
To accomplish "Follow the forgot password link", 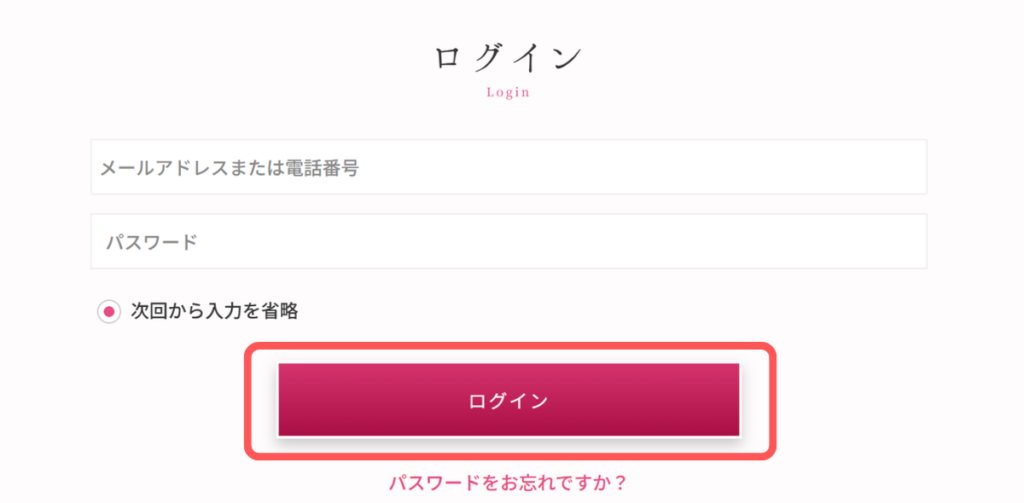I will coord(508,484).
